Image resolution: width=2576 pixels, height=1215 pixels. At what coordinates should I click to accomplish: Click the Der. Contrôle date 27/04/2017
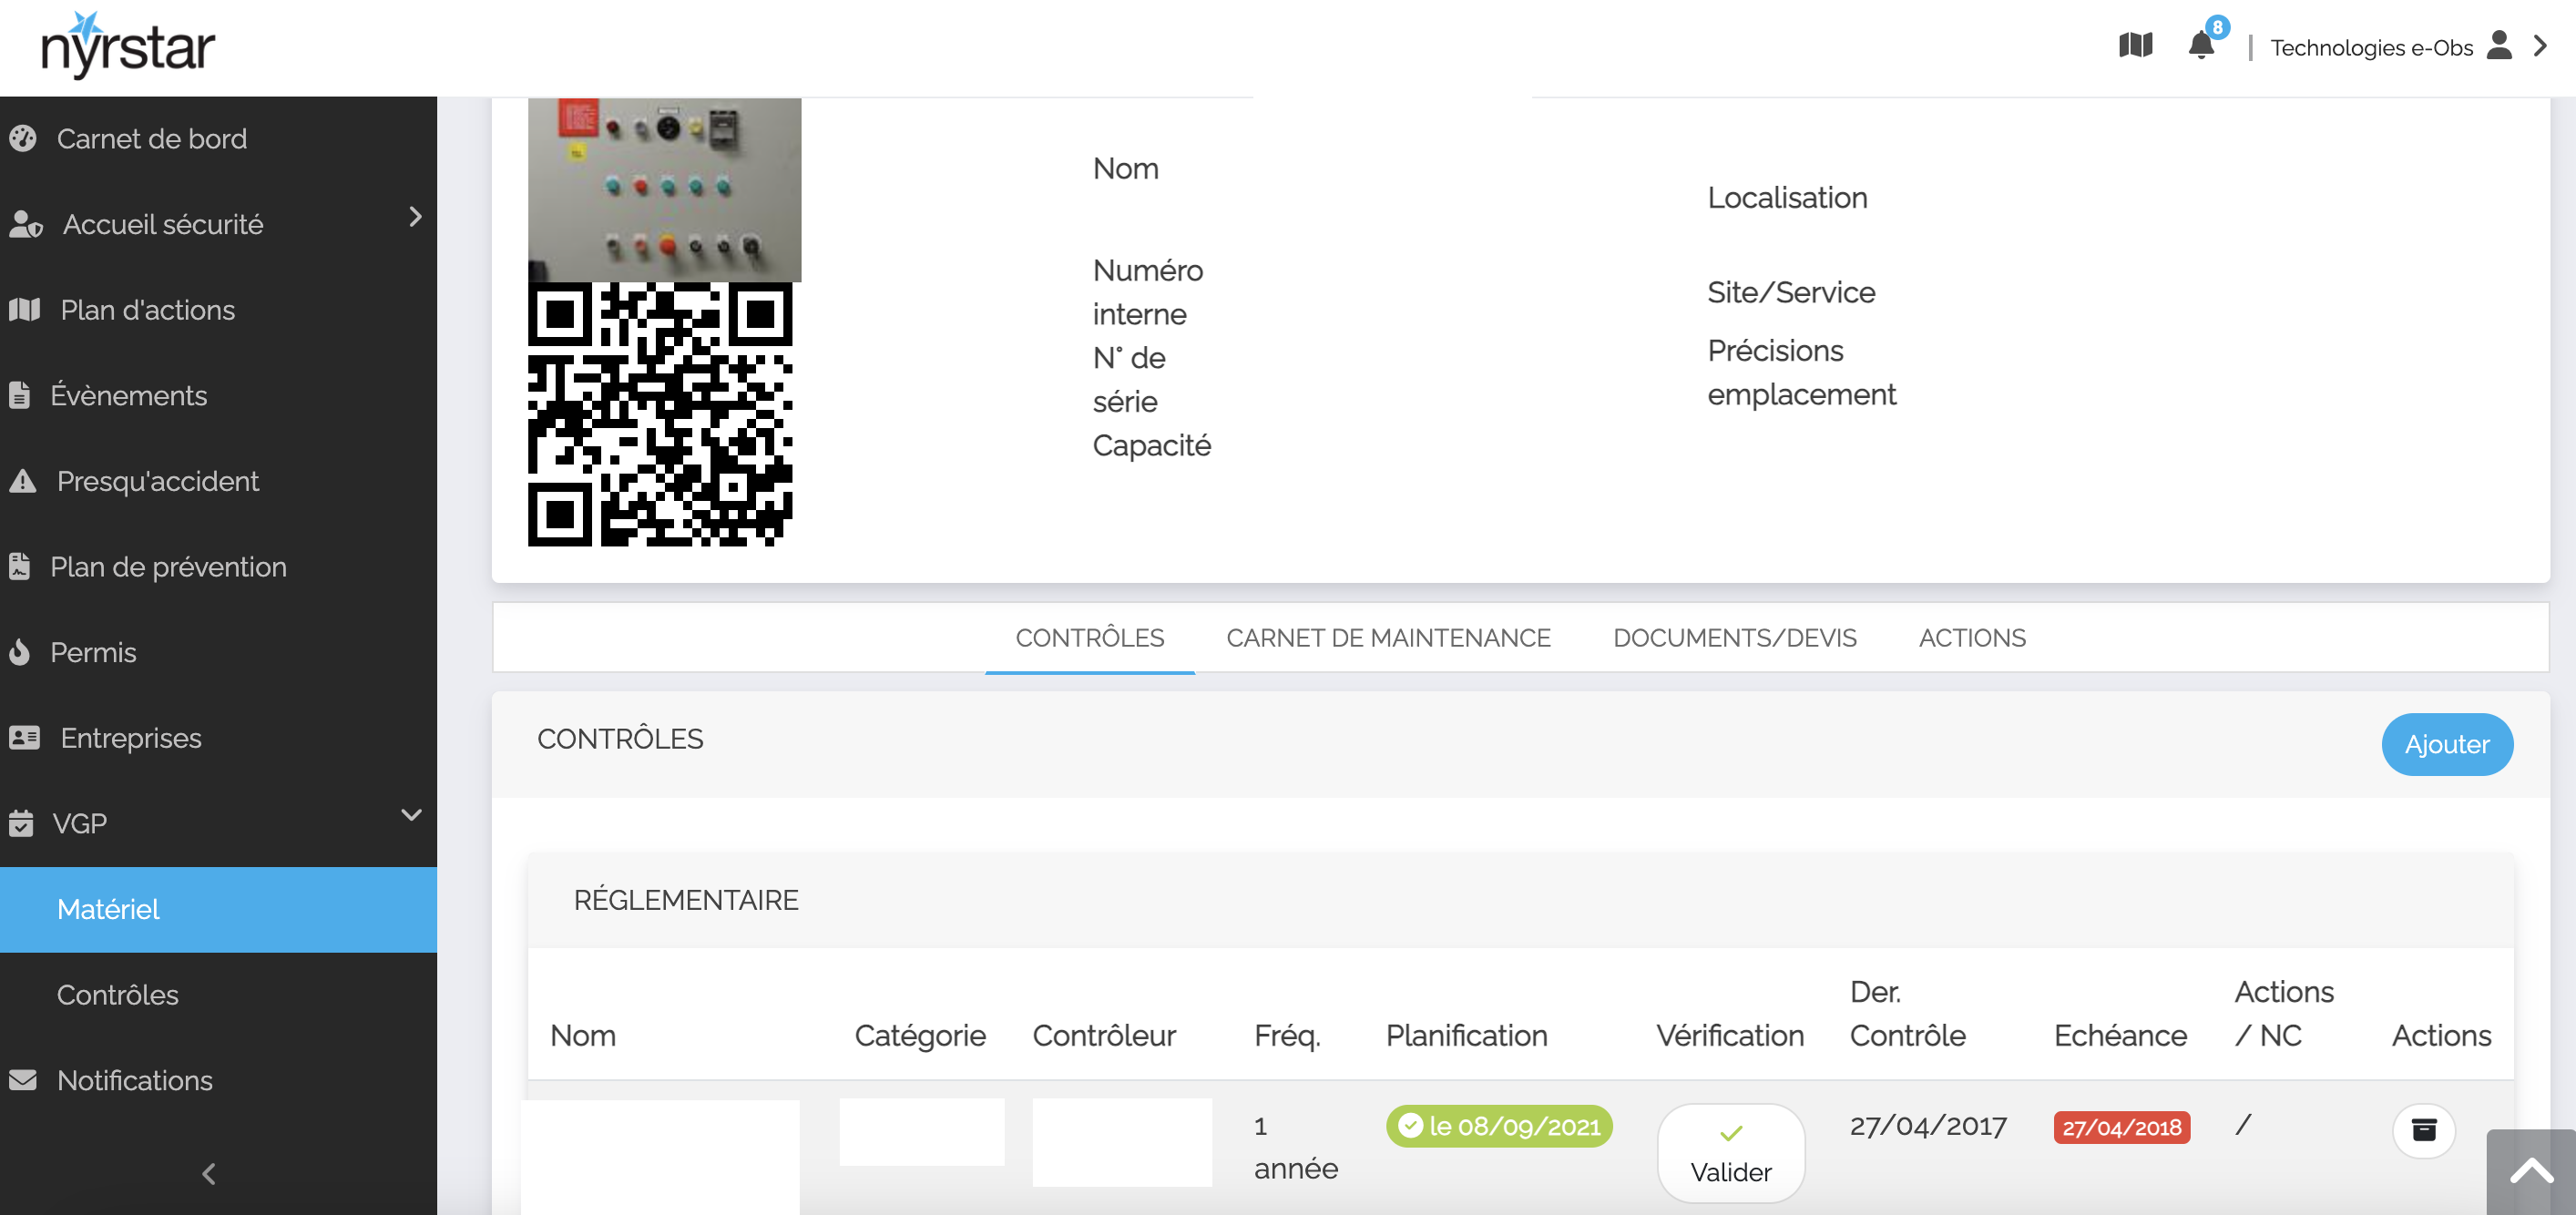1927,1126
